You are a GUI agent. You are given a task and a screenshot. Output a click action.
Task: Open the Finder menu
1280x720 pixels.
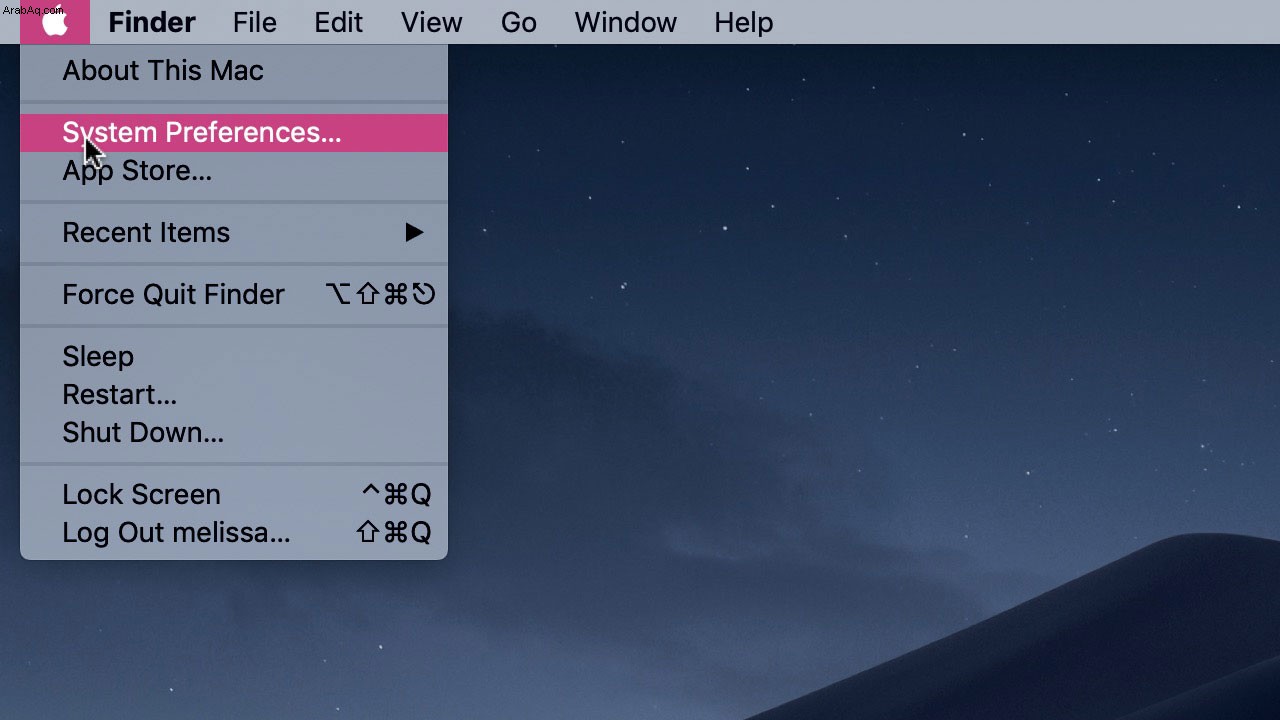152,22
